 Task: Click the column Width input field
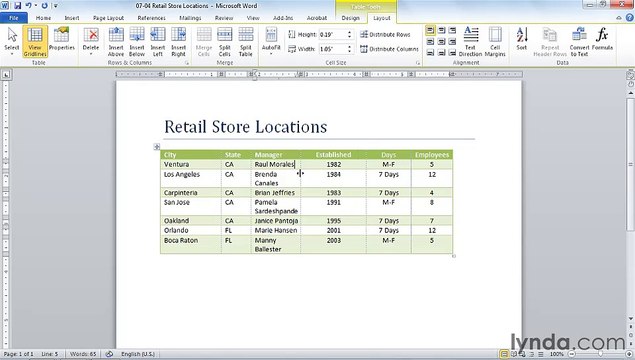click(332, 49)
